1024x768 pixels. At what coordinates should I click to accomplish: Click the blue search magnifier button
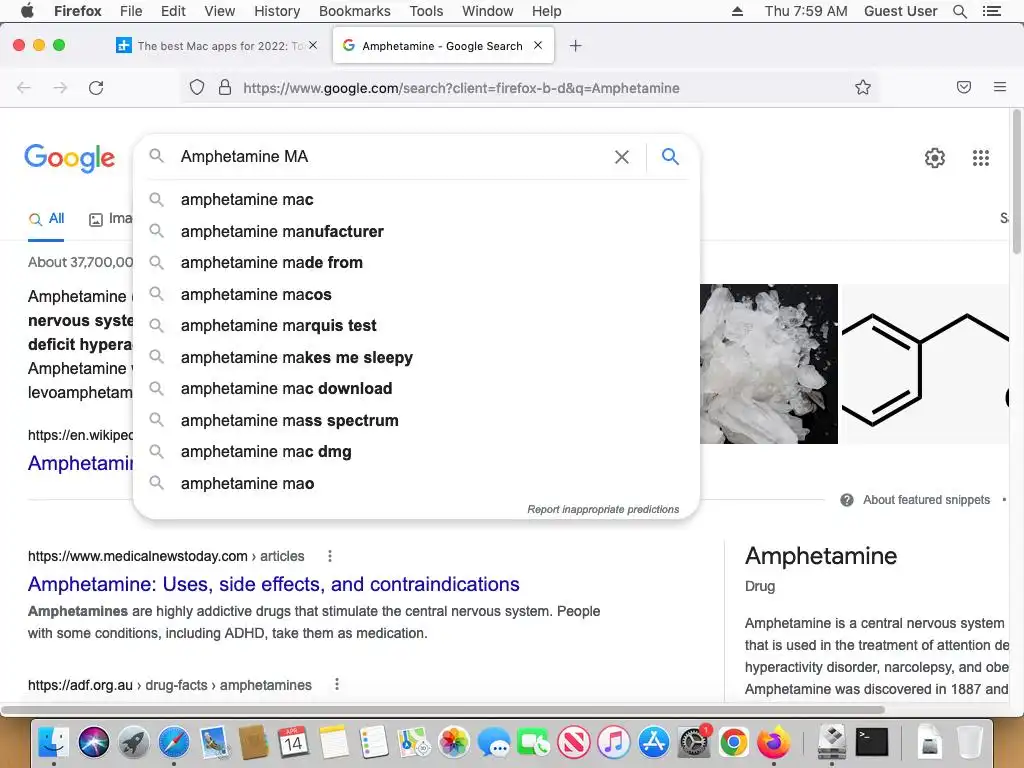point(670,157)
